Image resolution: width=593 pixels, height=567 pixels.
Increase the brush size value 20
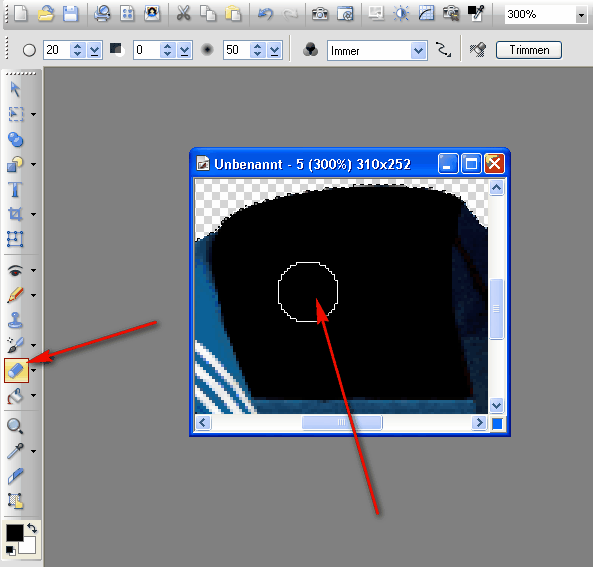click(78, 47)
